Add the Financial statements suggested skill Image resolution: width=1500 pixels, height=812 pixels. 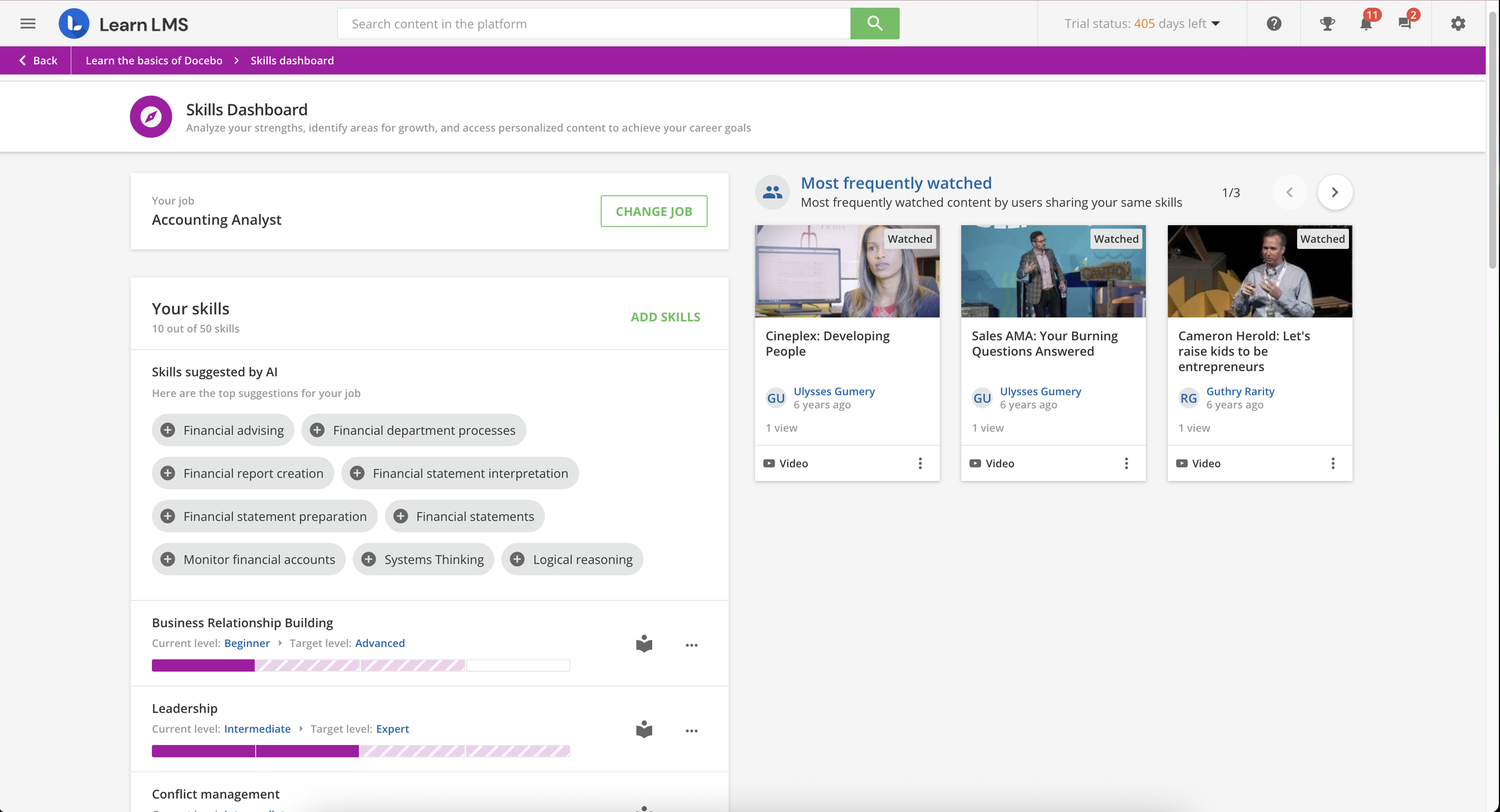pos(465,516)
